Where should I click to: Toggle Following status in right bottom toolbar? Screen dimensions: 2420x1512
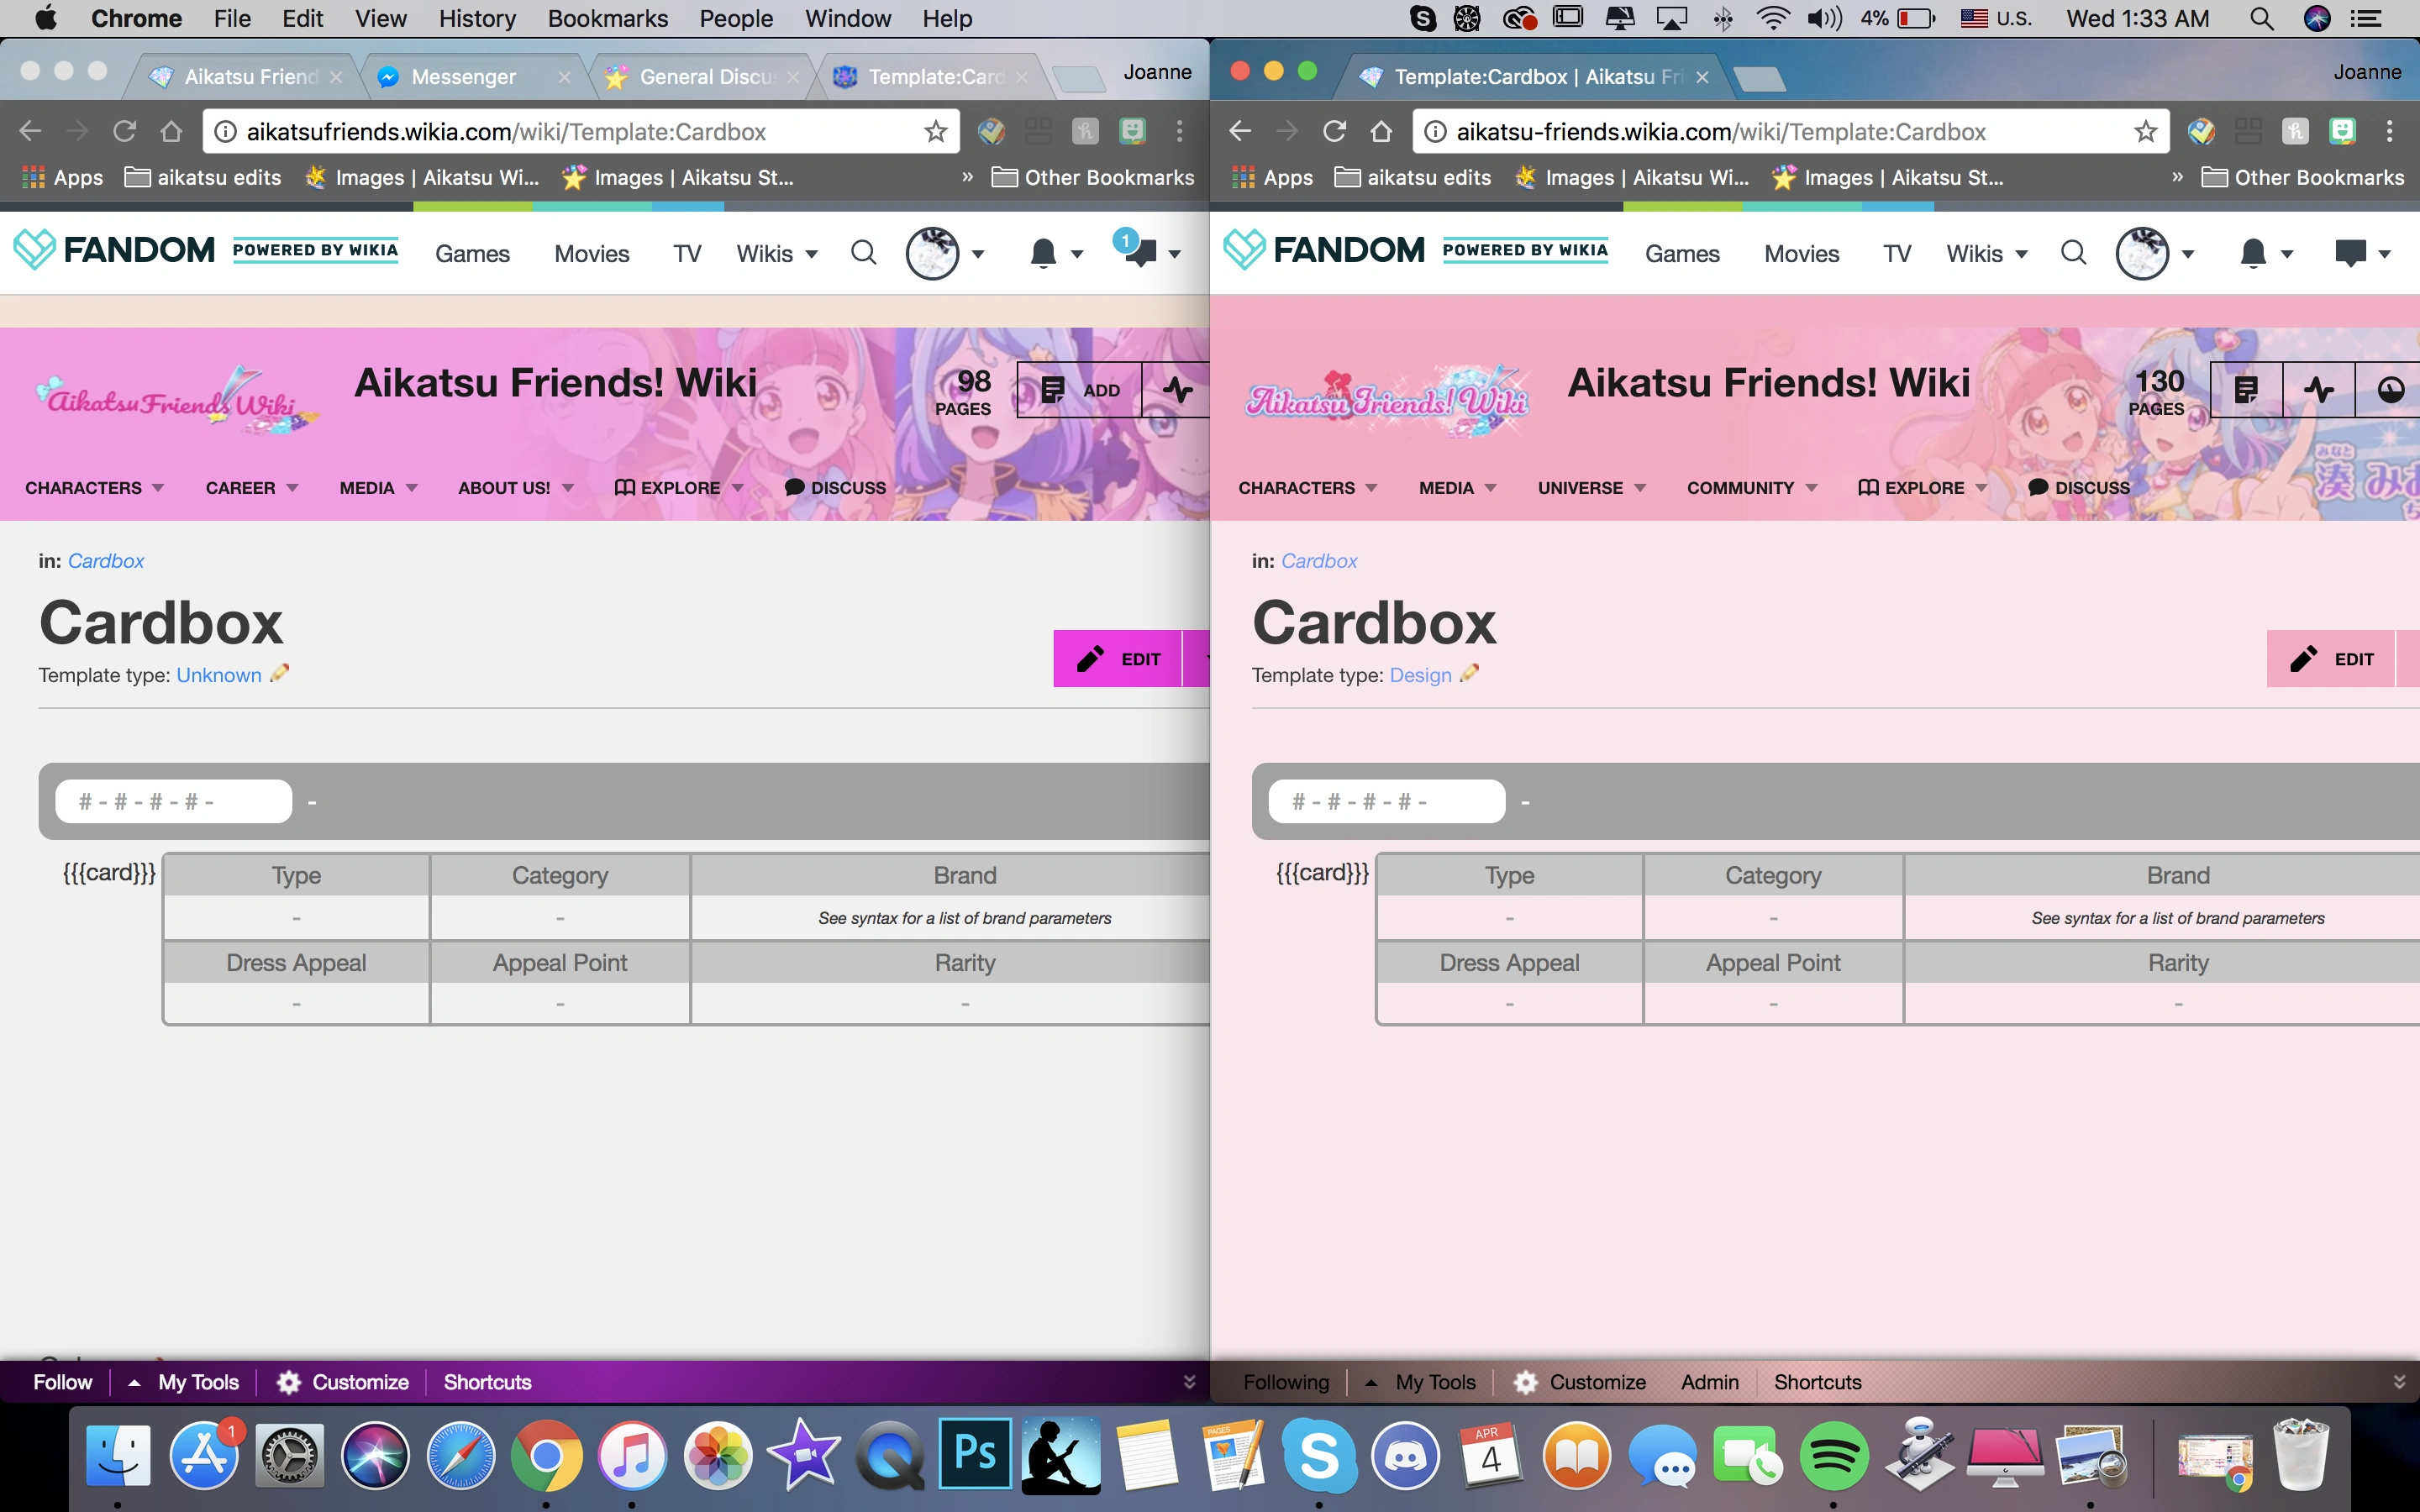point(1286,1382)
